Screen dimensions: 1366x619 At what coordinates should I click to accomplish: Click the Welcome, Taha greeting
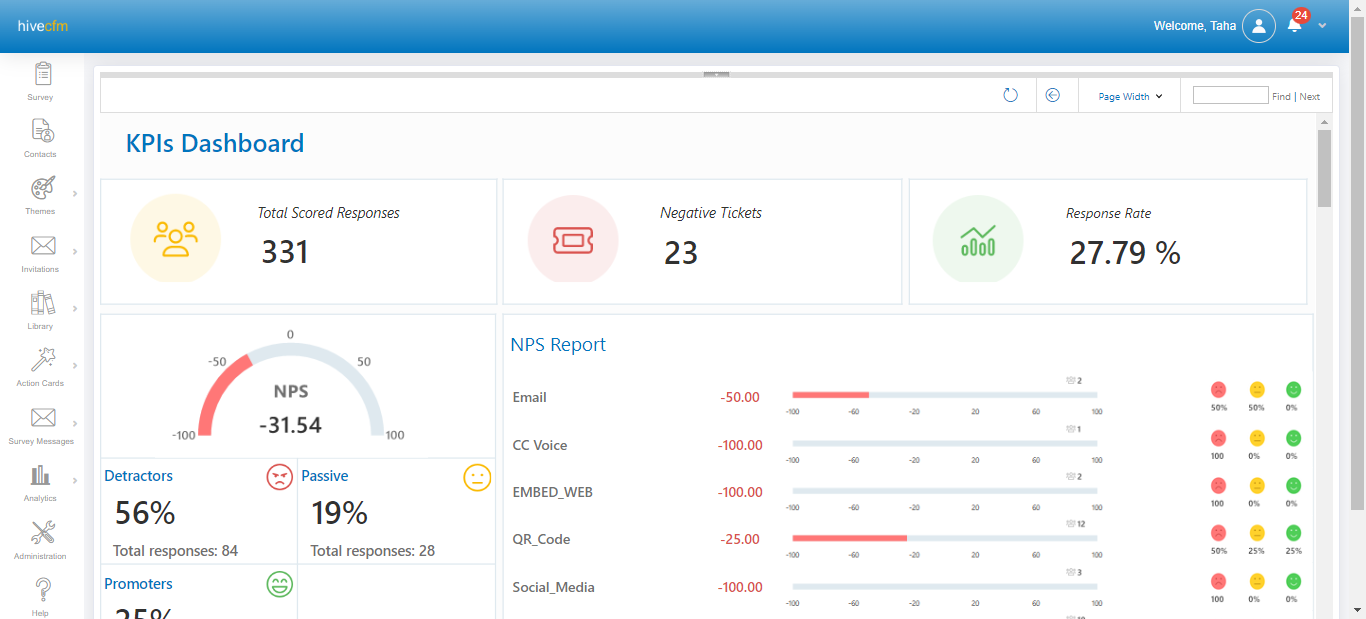(1195, 26)
